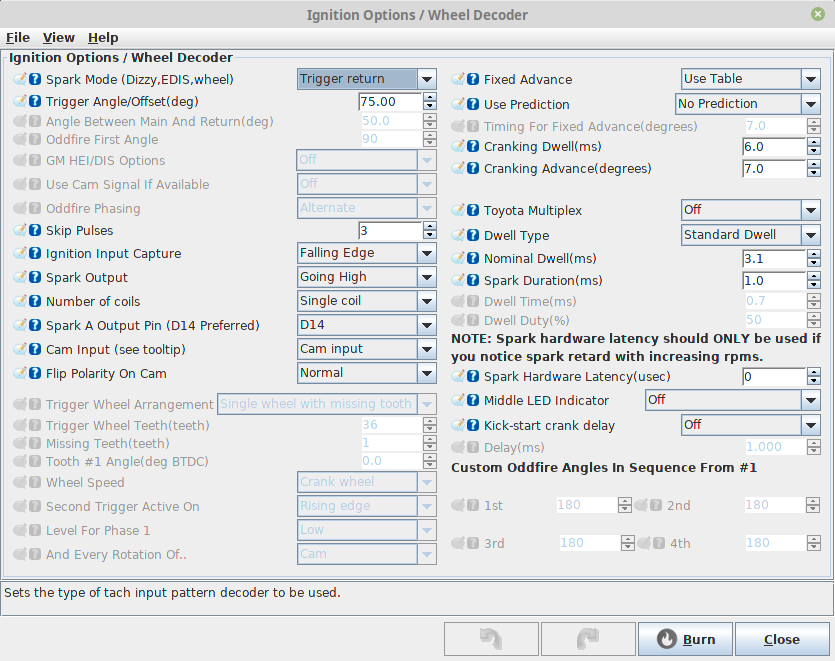Click the help icon beside Spark Mode
The width and height of the screenshot is (835, 661).
point(36,79)
